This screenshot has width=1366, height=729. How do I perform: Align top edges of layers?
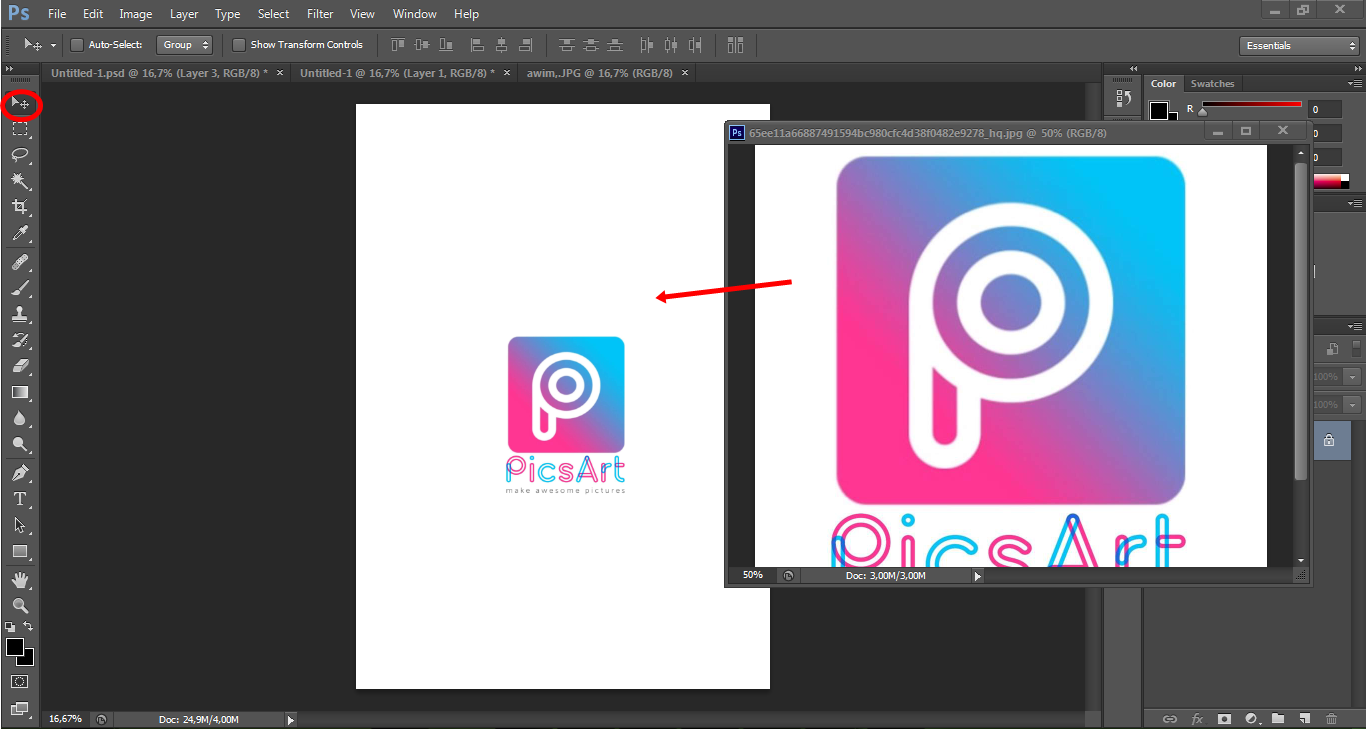(x=398, y=45)
